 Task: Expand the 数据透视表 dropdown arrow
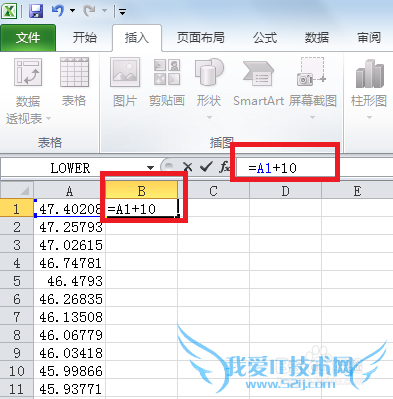(x=49, y=118)
